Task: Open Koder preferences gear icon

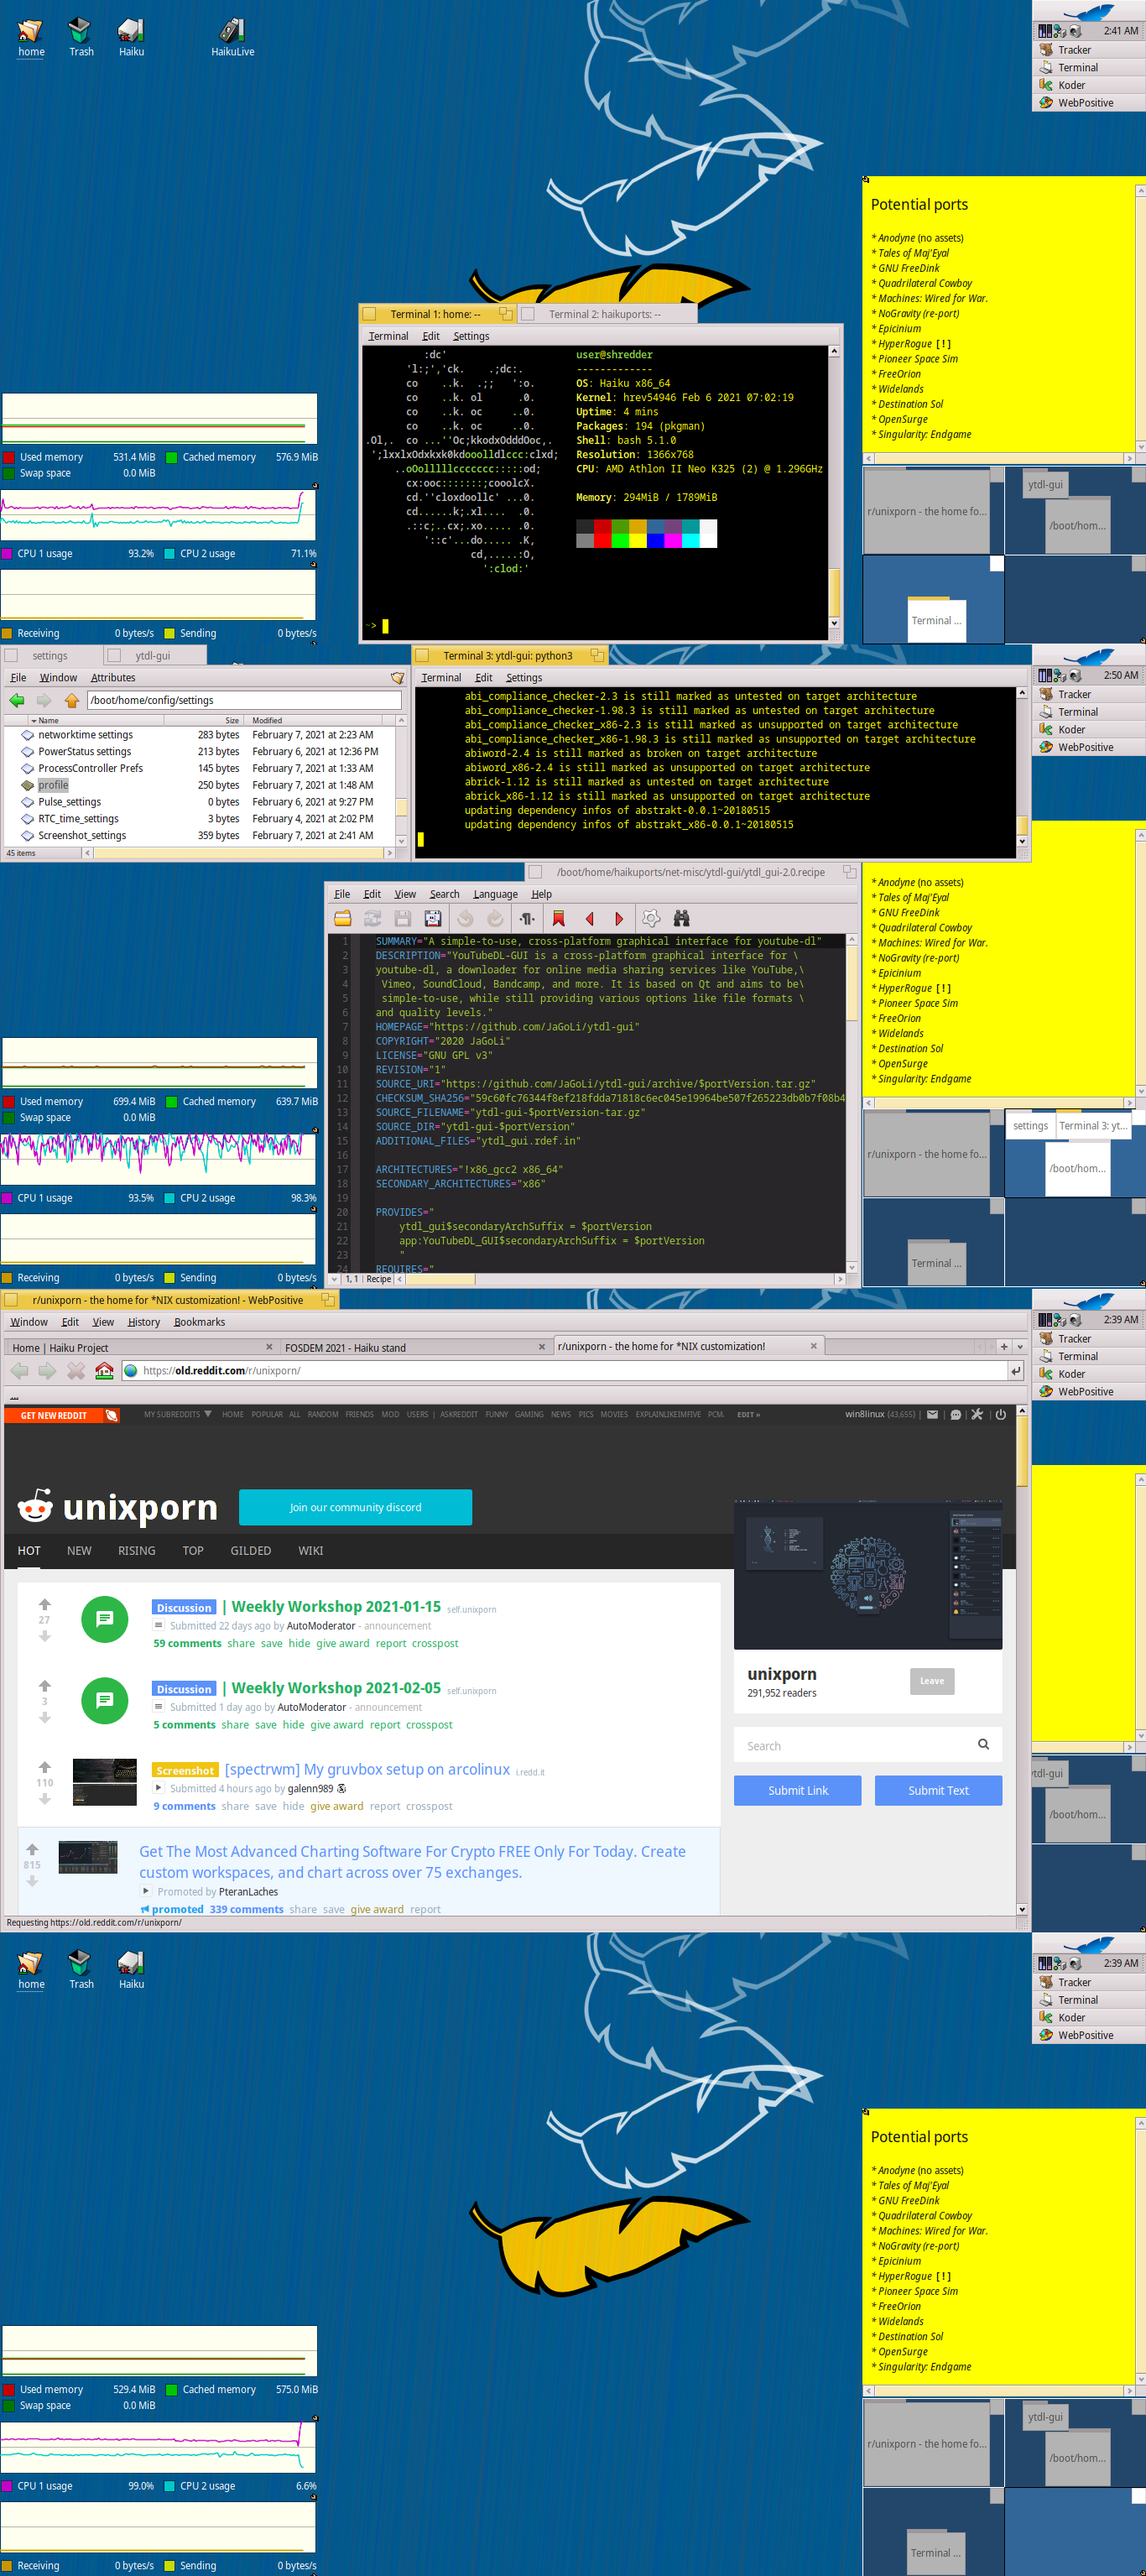Action: click(651, 919)
